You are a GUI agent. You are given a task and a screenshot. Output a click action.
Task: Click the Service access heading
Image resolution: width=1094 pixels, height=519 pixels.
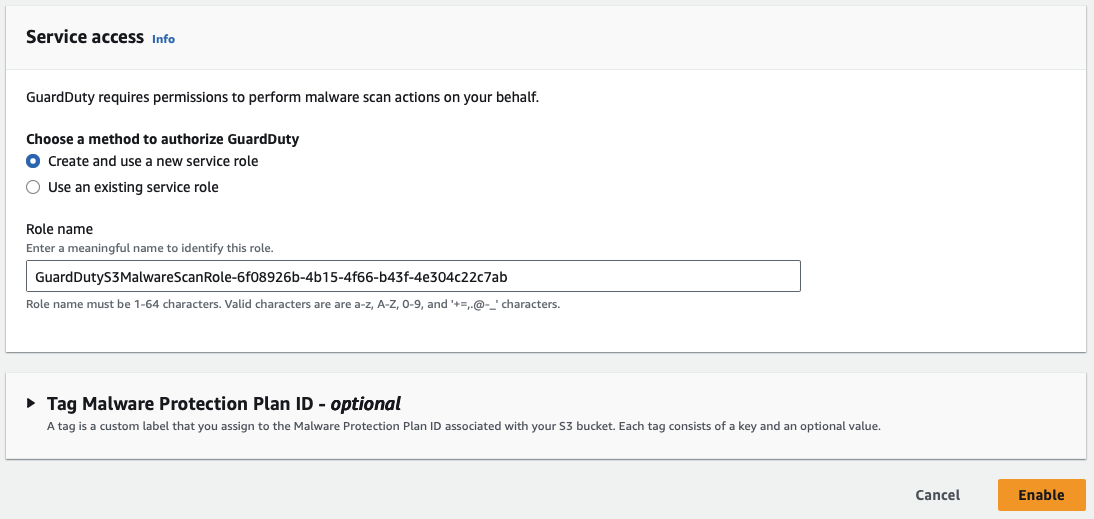click(85, 37)
